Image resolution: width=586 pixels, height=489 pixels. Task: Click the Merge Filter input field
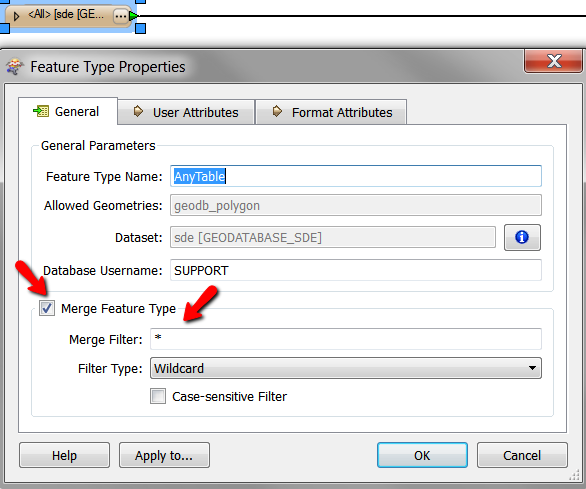pyautogui.click(x=346, y=339)
